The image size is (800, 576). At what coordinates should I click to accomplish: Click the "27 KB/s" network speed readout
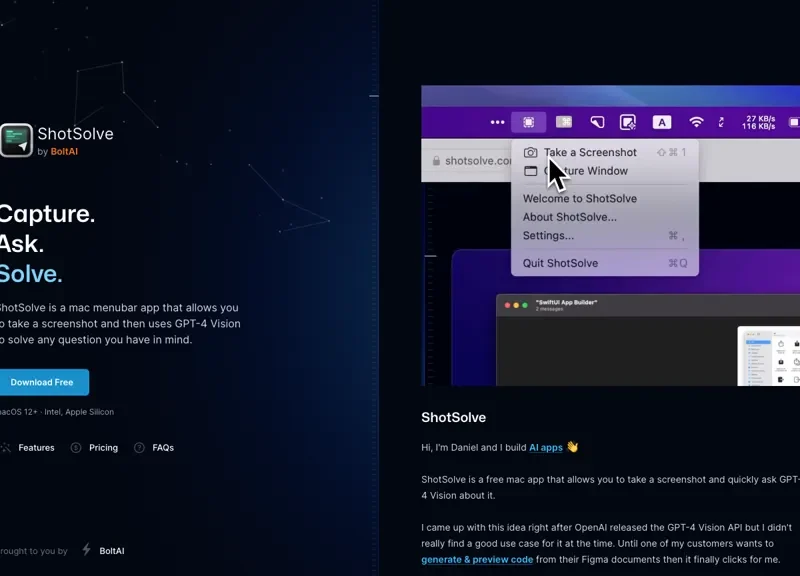[x=760, y=118]
